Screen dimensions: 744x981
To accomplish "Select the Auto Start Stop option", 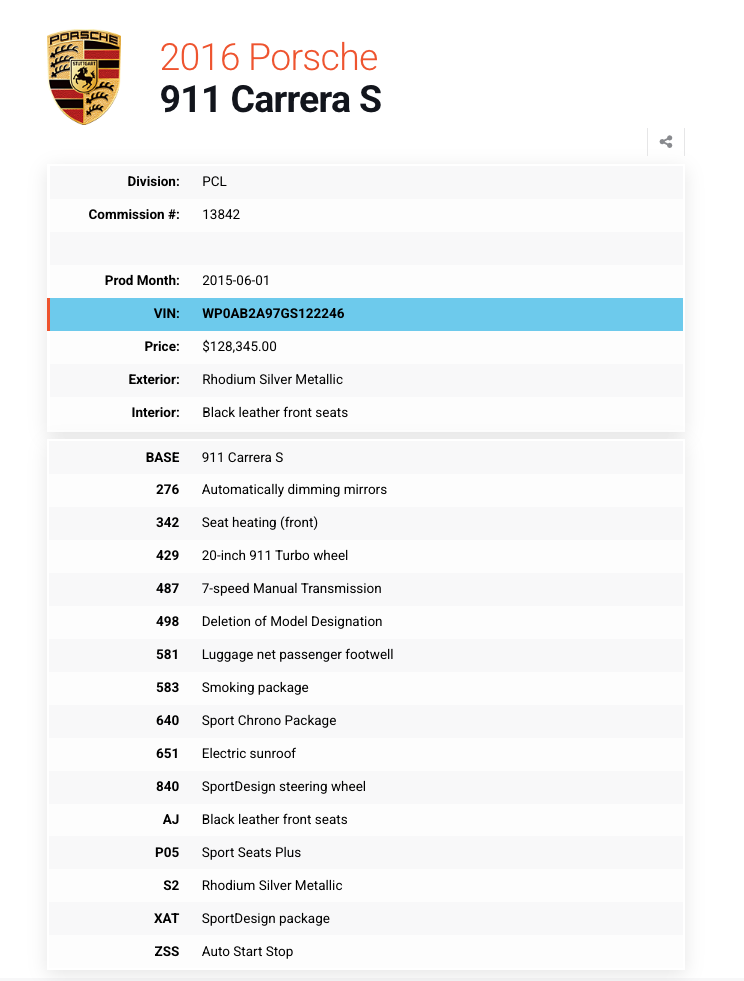I will [x=247, y=952].
